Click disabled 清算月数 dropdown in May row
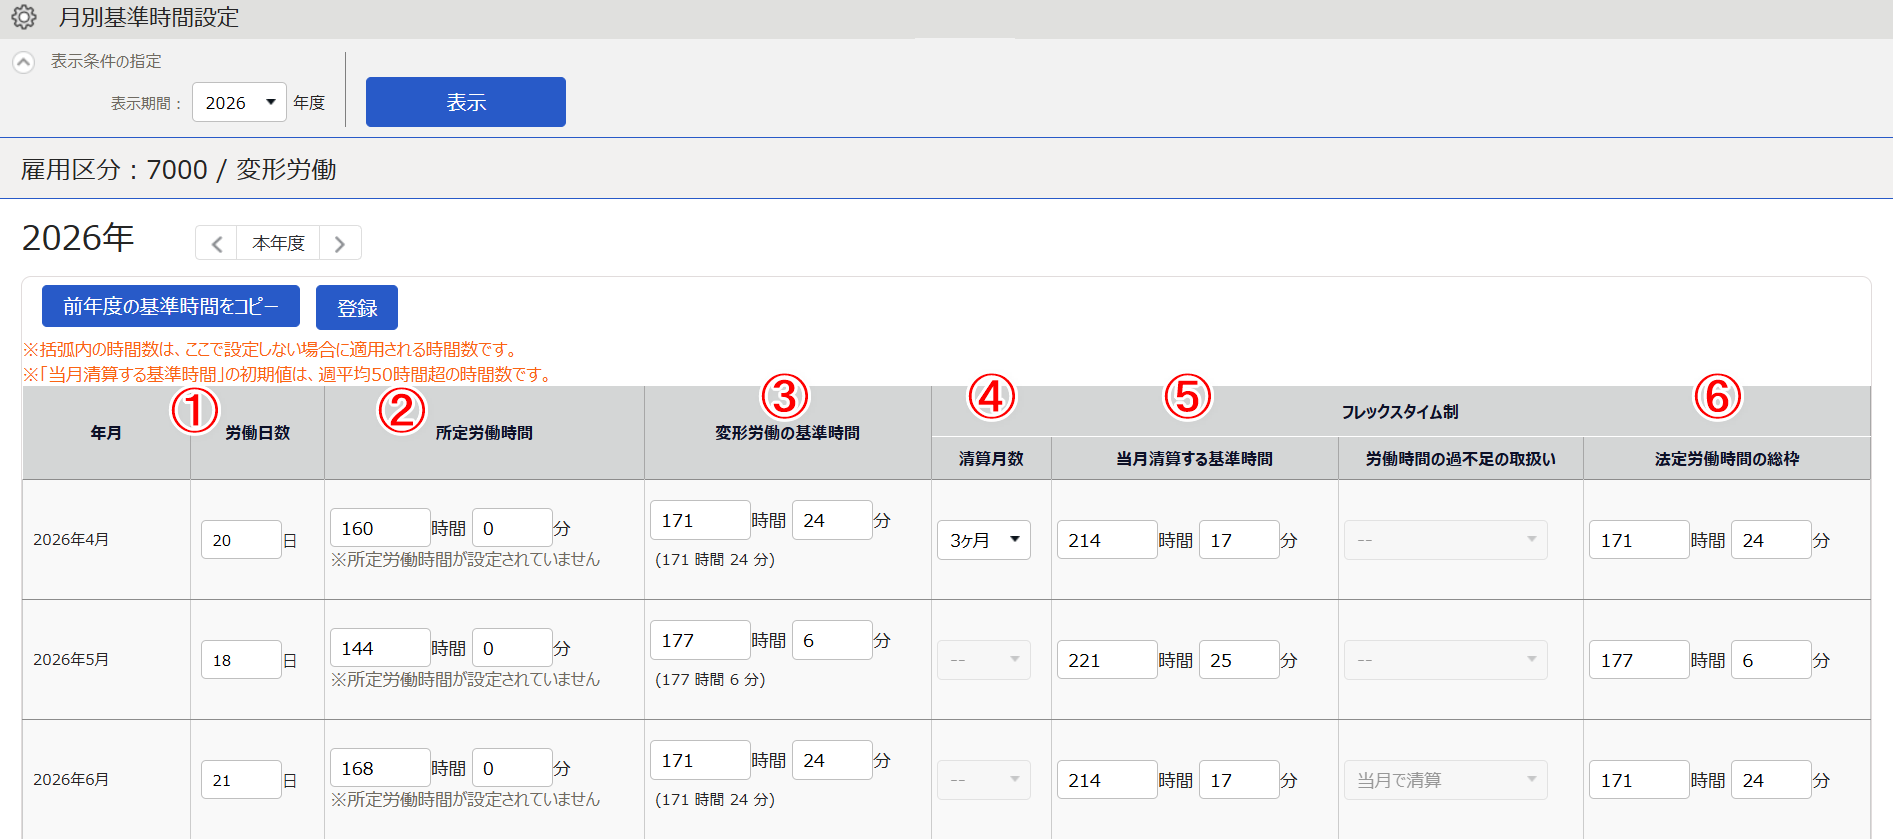 point(984,660)
